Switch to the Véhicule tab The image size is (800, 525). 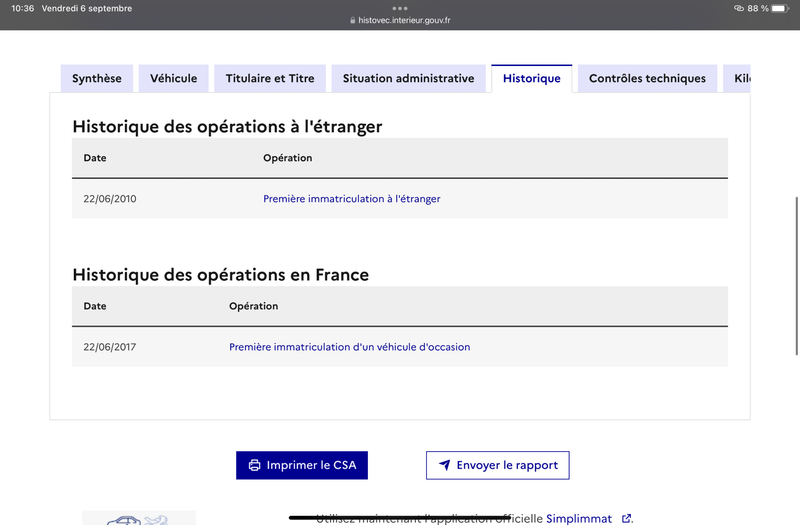coord(173,79)
